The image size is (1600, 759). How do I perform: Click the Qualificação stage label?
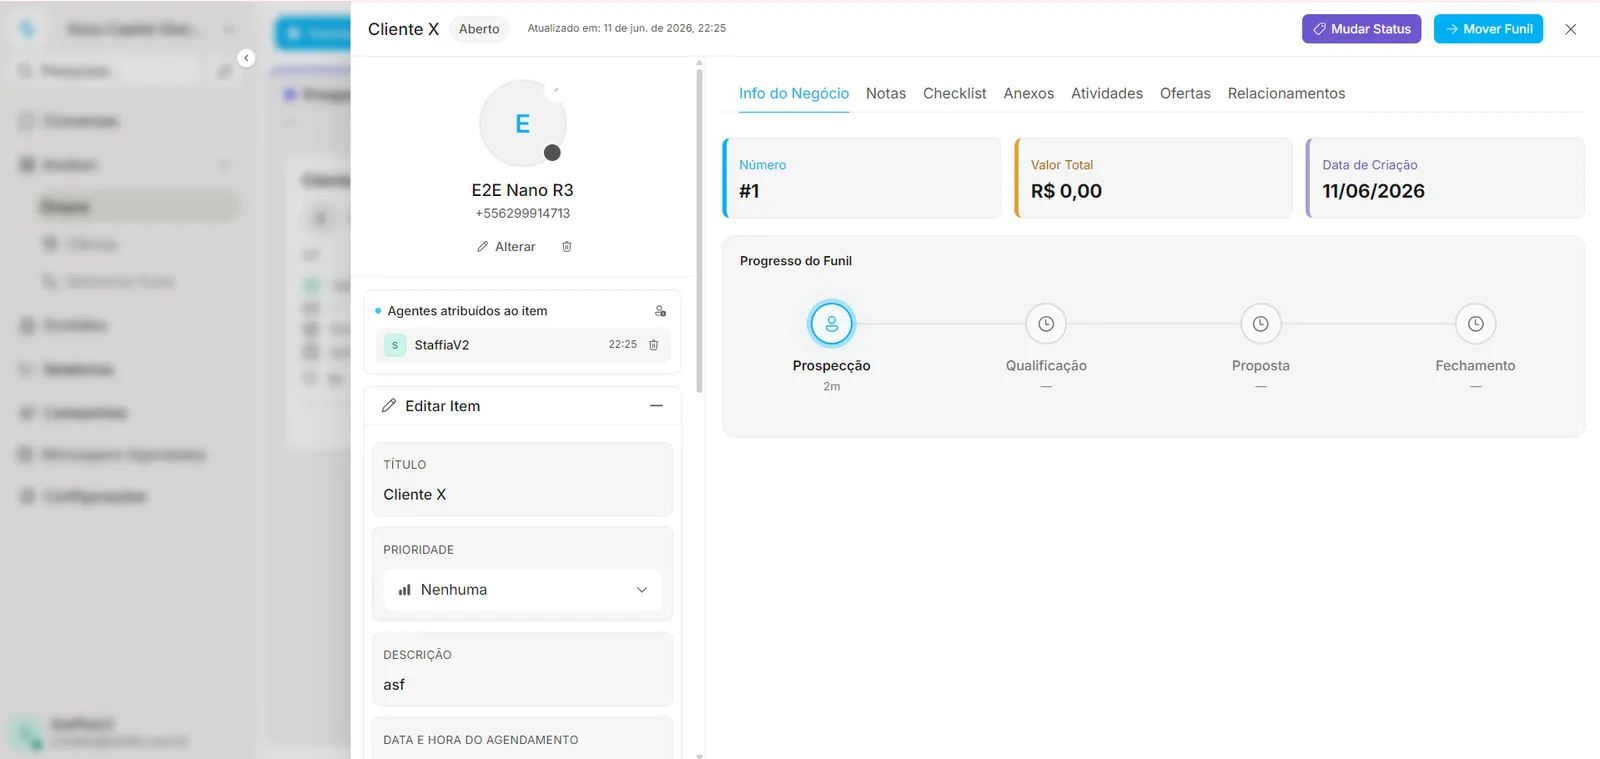point(1046,366)
